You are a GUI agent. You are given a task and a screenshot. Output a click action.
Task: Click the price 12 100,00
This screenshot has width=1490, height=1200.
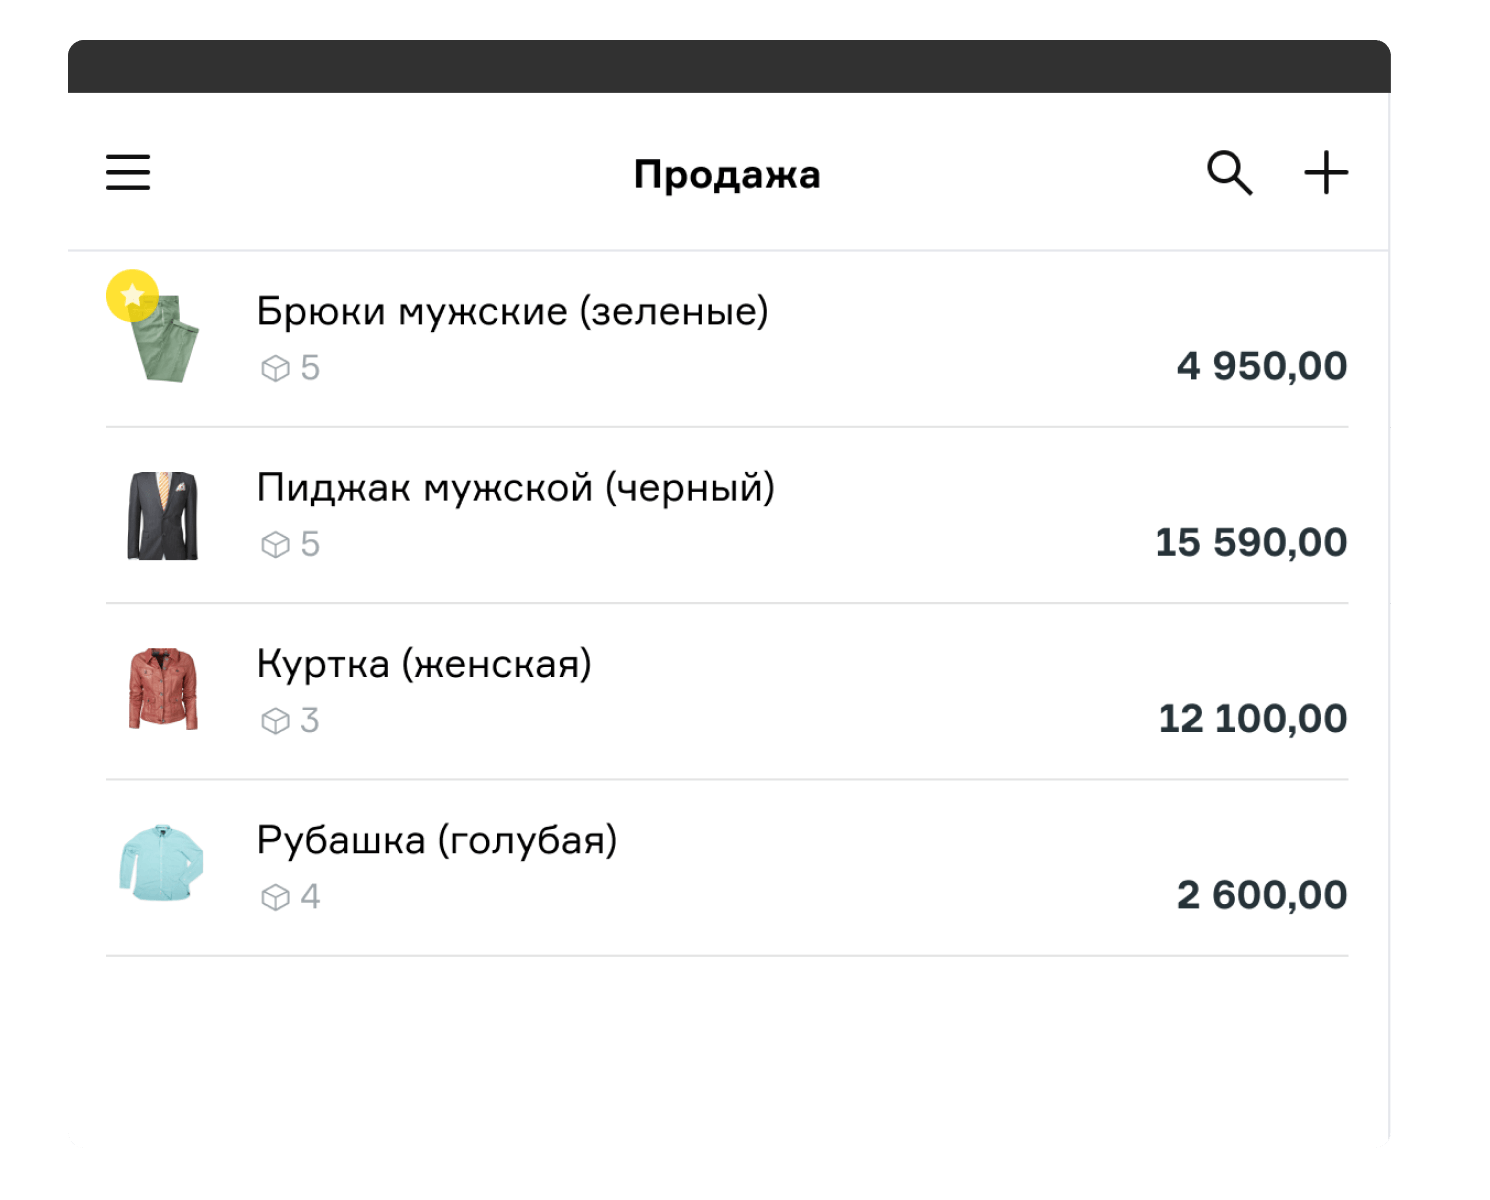click(1252, 718)
